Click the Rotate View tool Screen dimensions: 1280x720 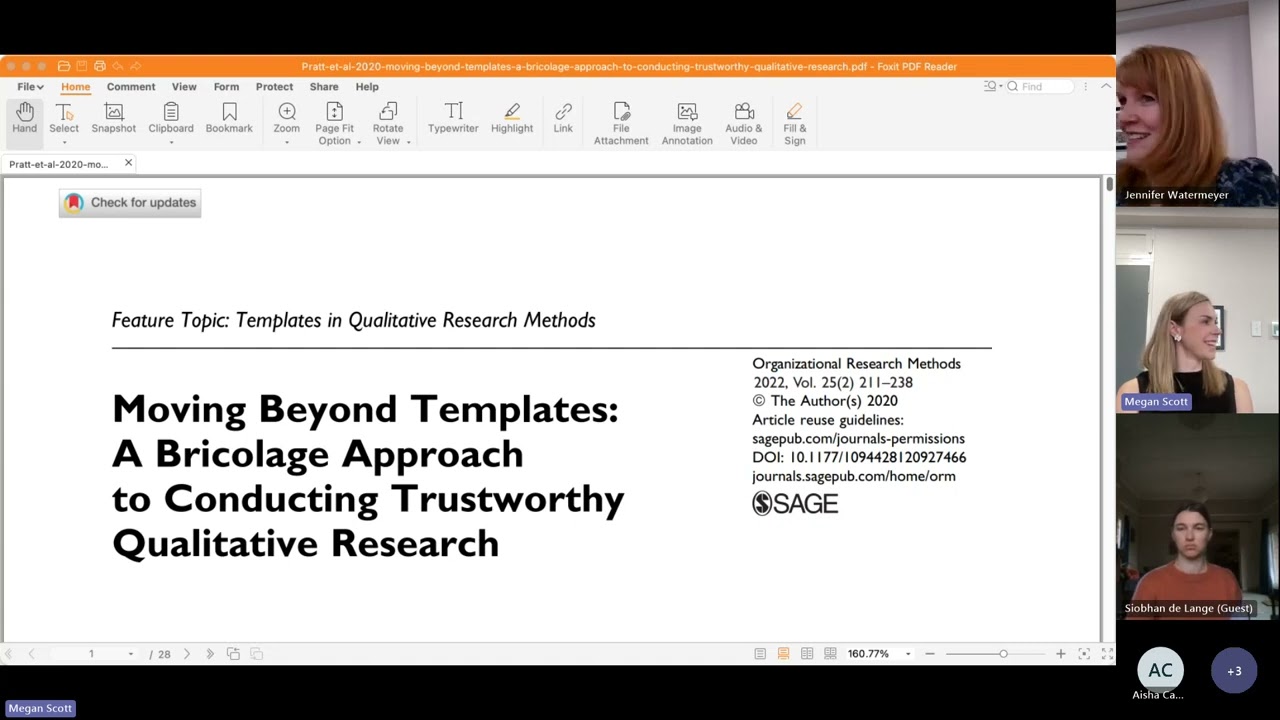click(388, 122)
